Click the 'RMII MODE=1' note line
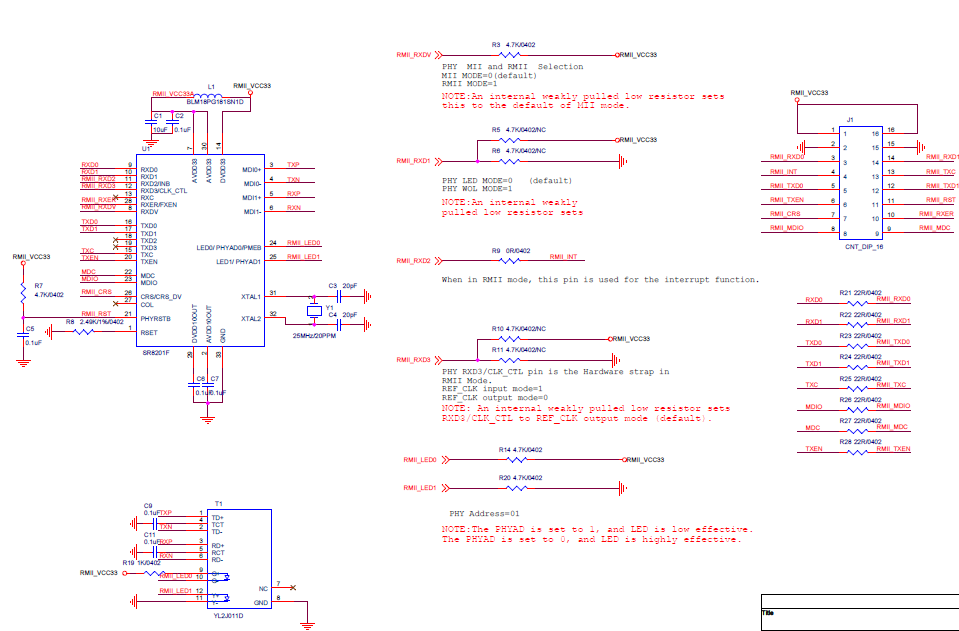The image size is (959, 631). click(x=470, y=84)
